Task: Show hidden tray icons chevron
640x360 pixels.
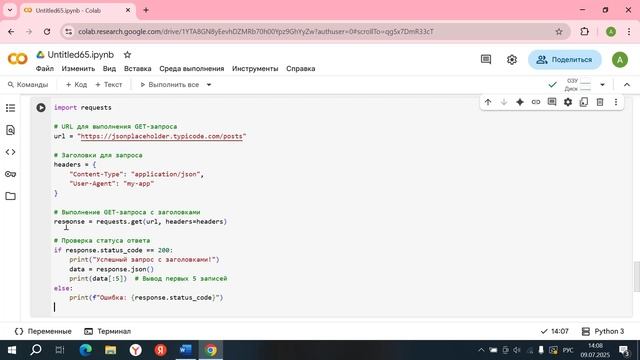Action: pos(481,350)
